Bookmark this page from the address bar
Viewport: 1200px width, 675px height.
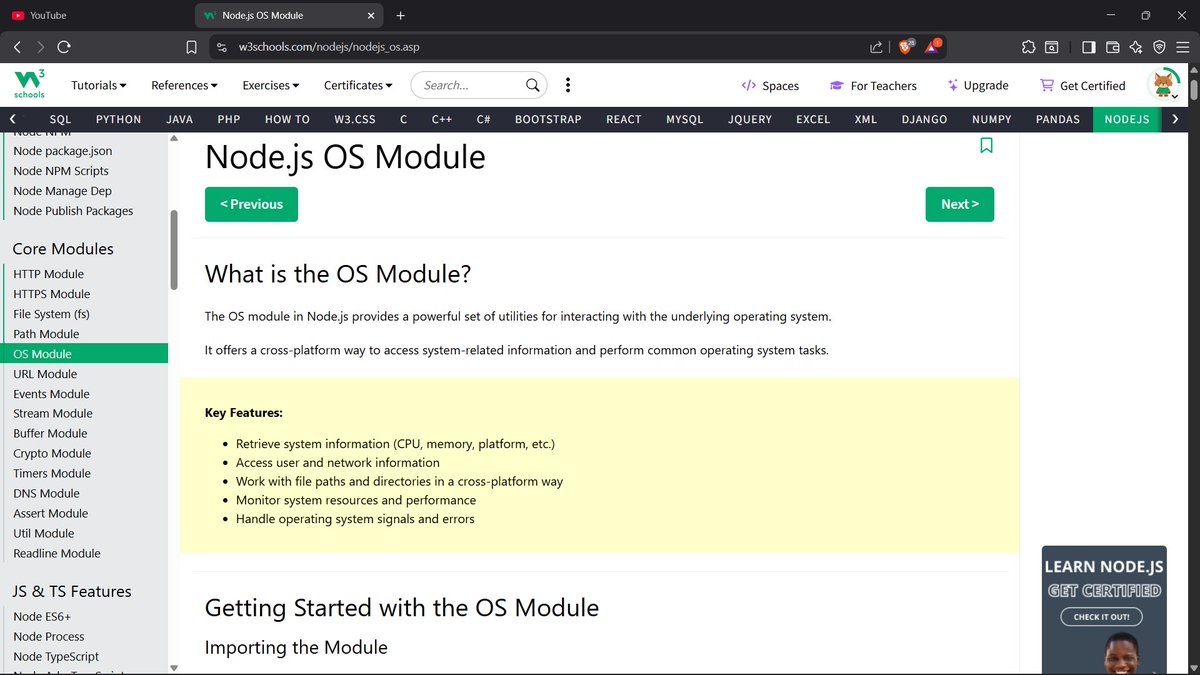(191, 47)
